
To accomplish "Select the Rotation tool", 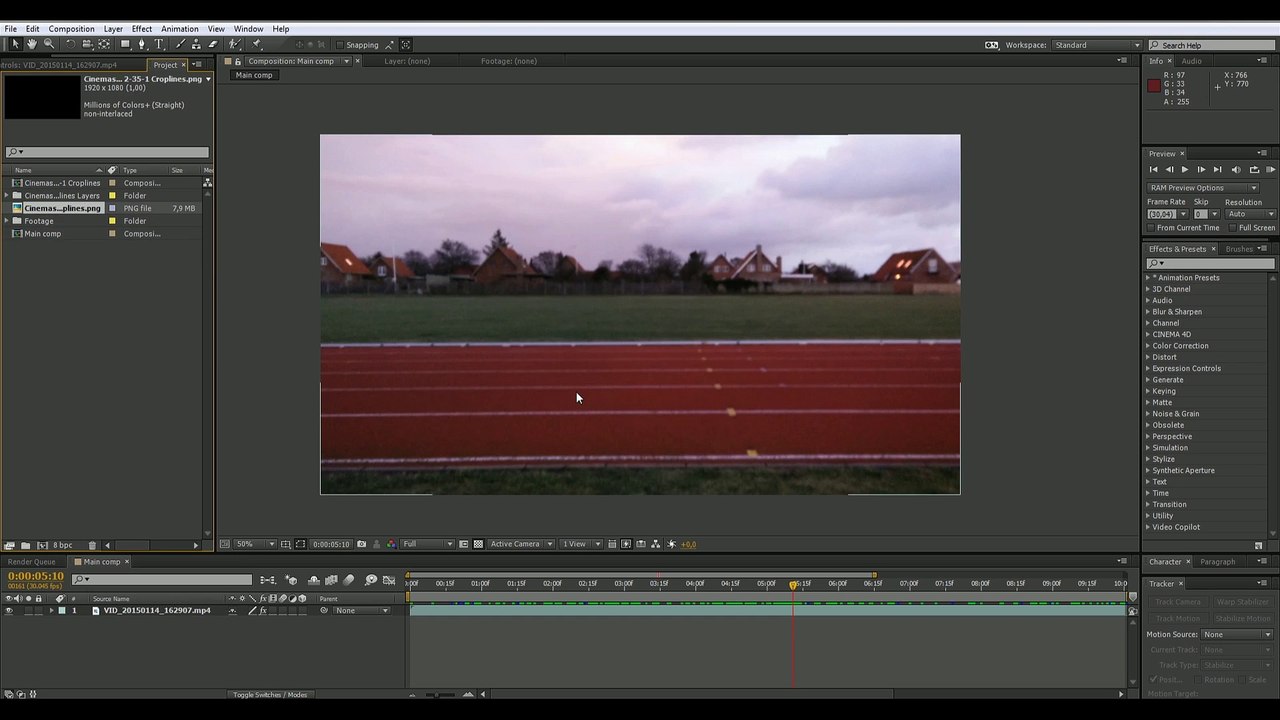I will [x=70, y=44].
